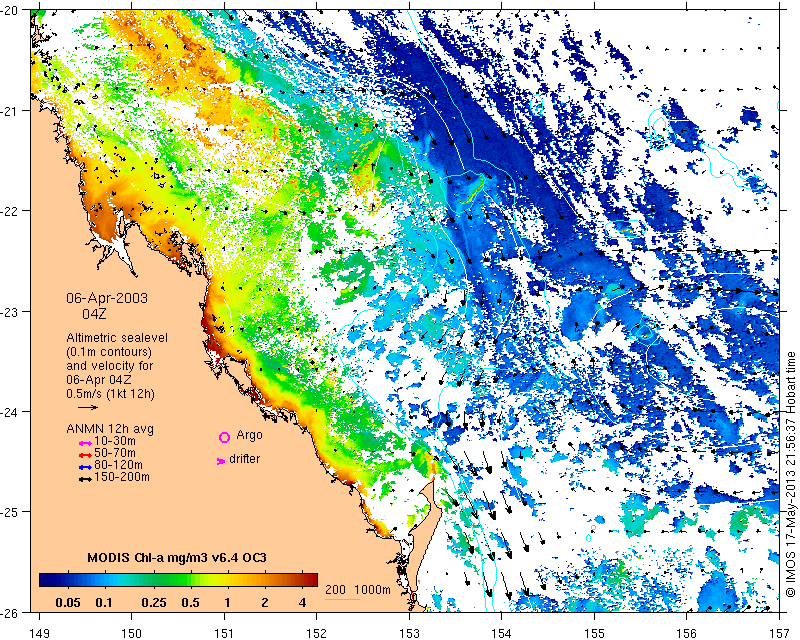Click the longitude axis label 153
Viewport: 800px width, 640px height.
[409, 633]
